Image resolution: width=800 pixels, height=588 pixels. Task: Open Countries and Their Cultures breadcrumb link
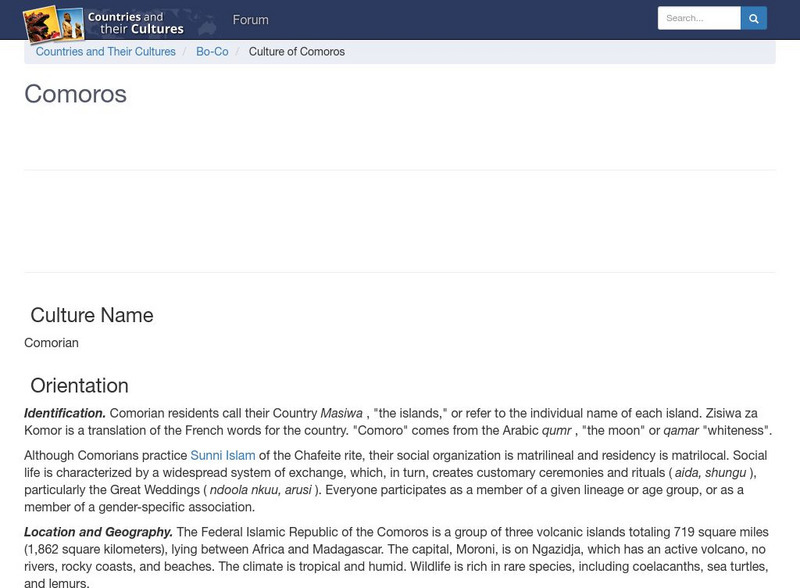click(x=106, y=52)
